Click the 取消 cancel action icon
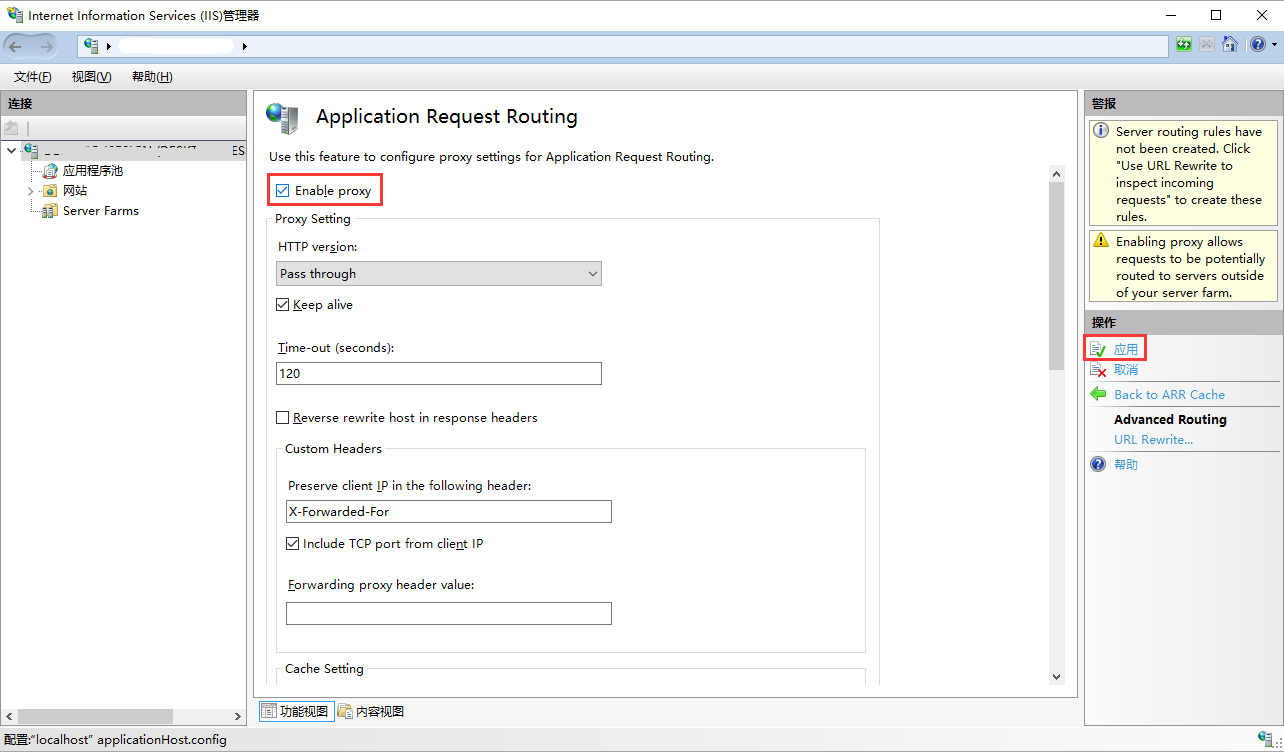The width and height of the screenshot is (1284, 752). click(1099, 370)
